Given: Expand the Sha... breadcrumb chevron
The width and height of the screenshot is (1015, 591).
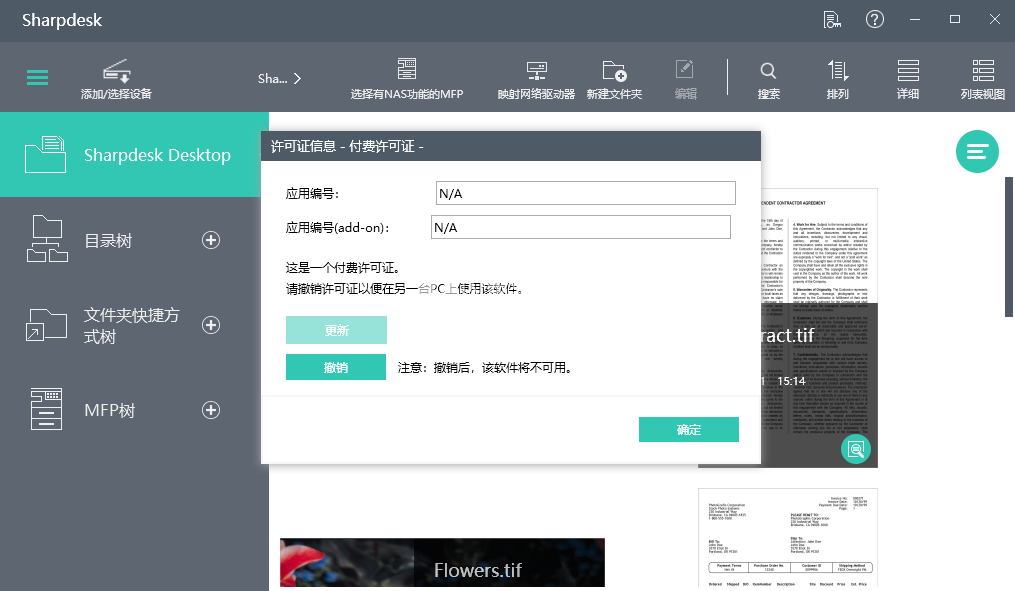Looking at the screenshot, I should 297,78.
